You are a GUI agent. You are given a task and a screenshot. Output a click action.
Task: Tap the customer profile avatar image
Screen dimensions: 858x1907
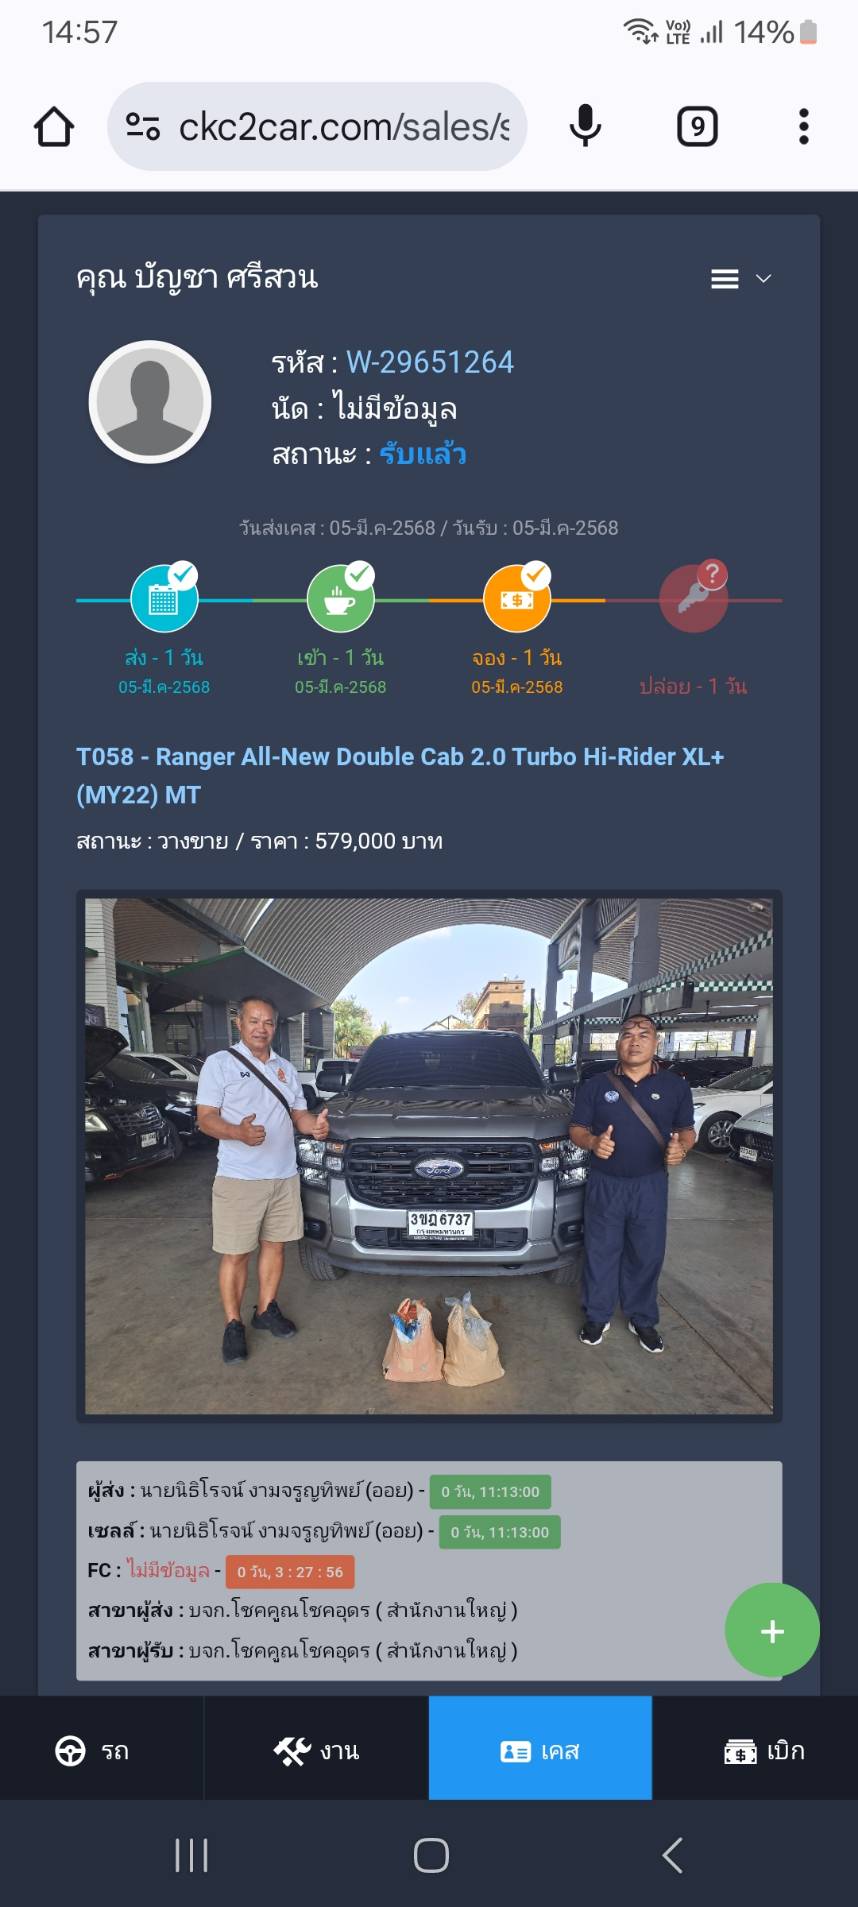[150, 402]
